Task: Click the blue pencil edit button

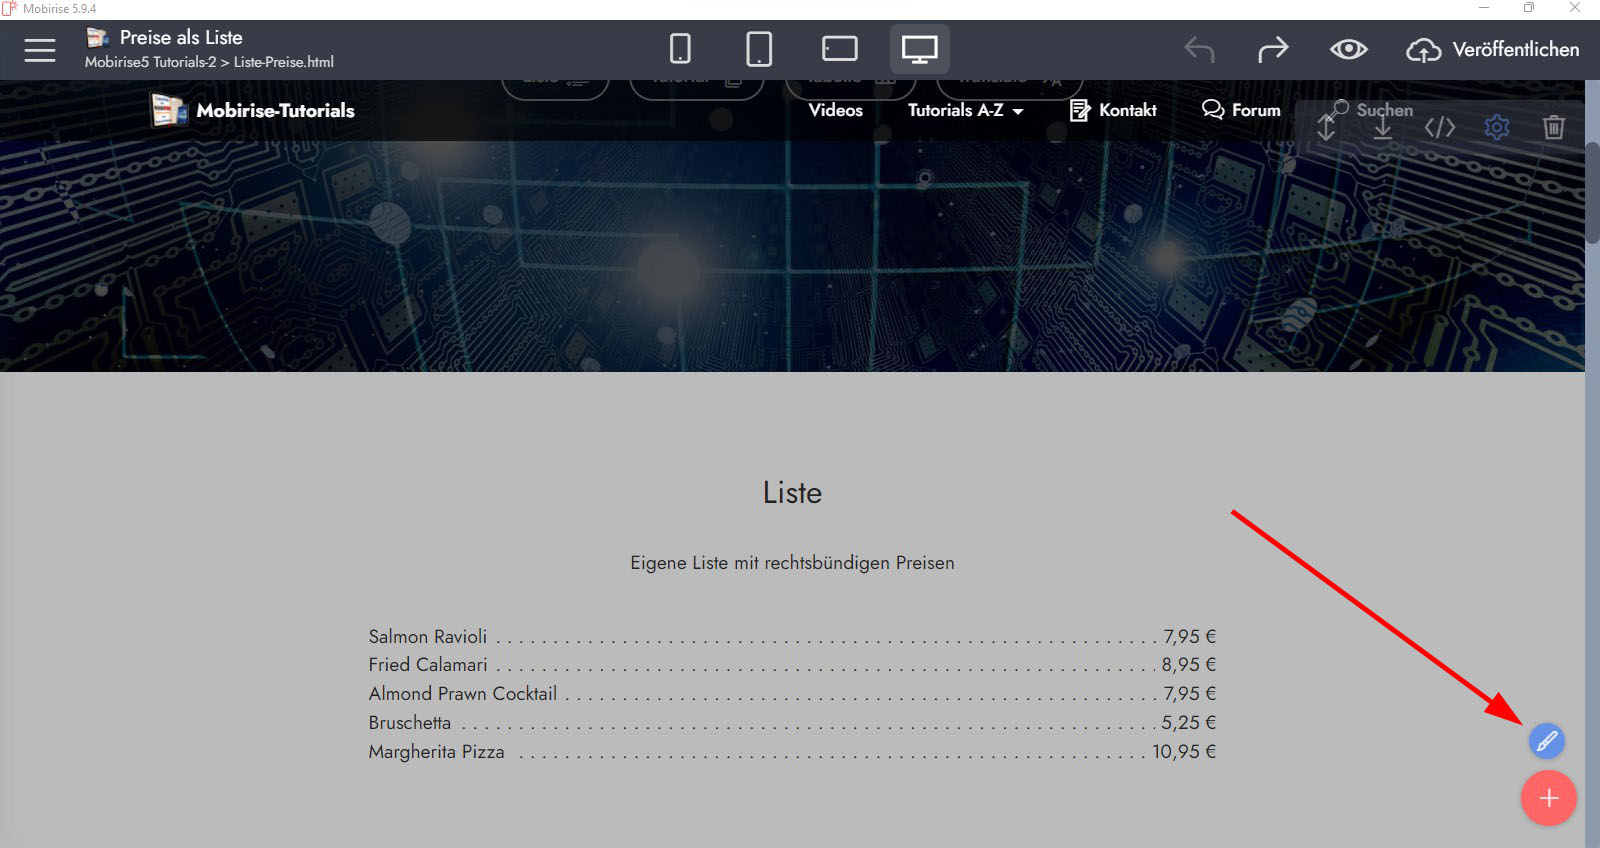Action: click(1546, 741)
